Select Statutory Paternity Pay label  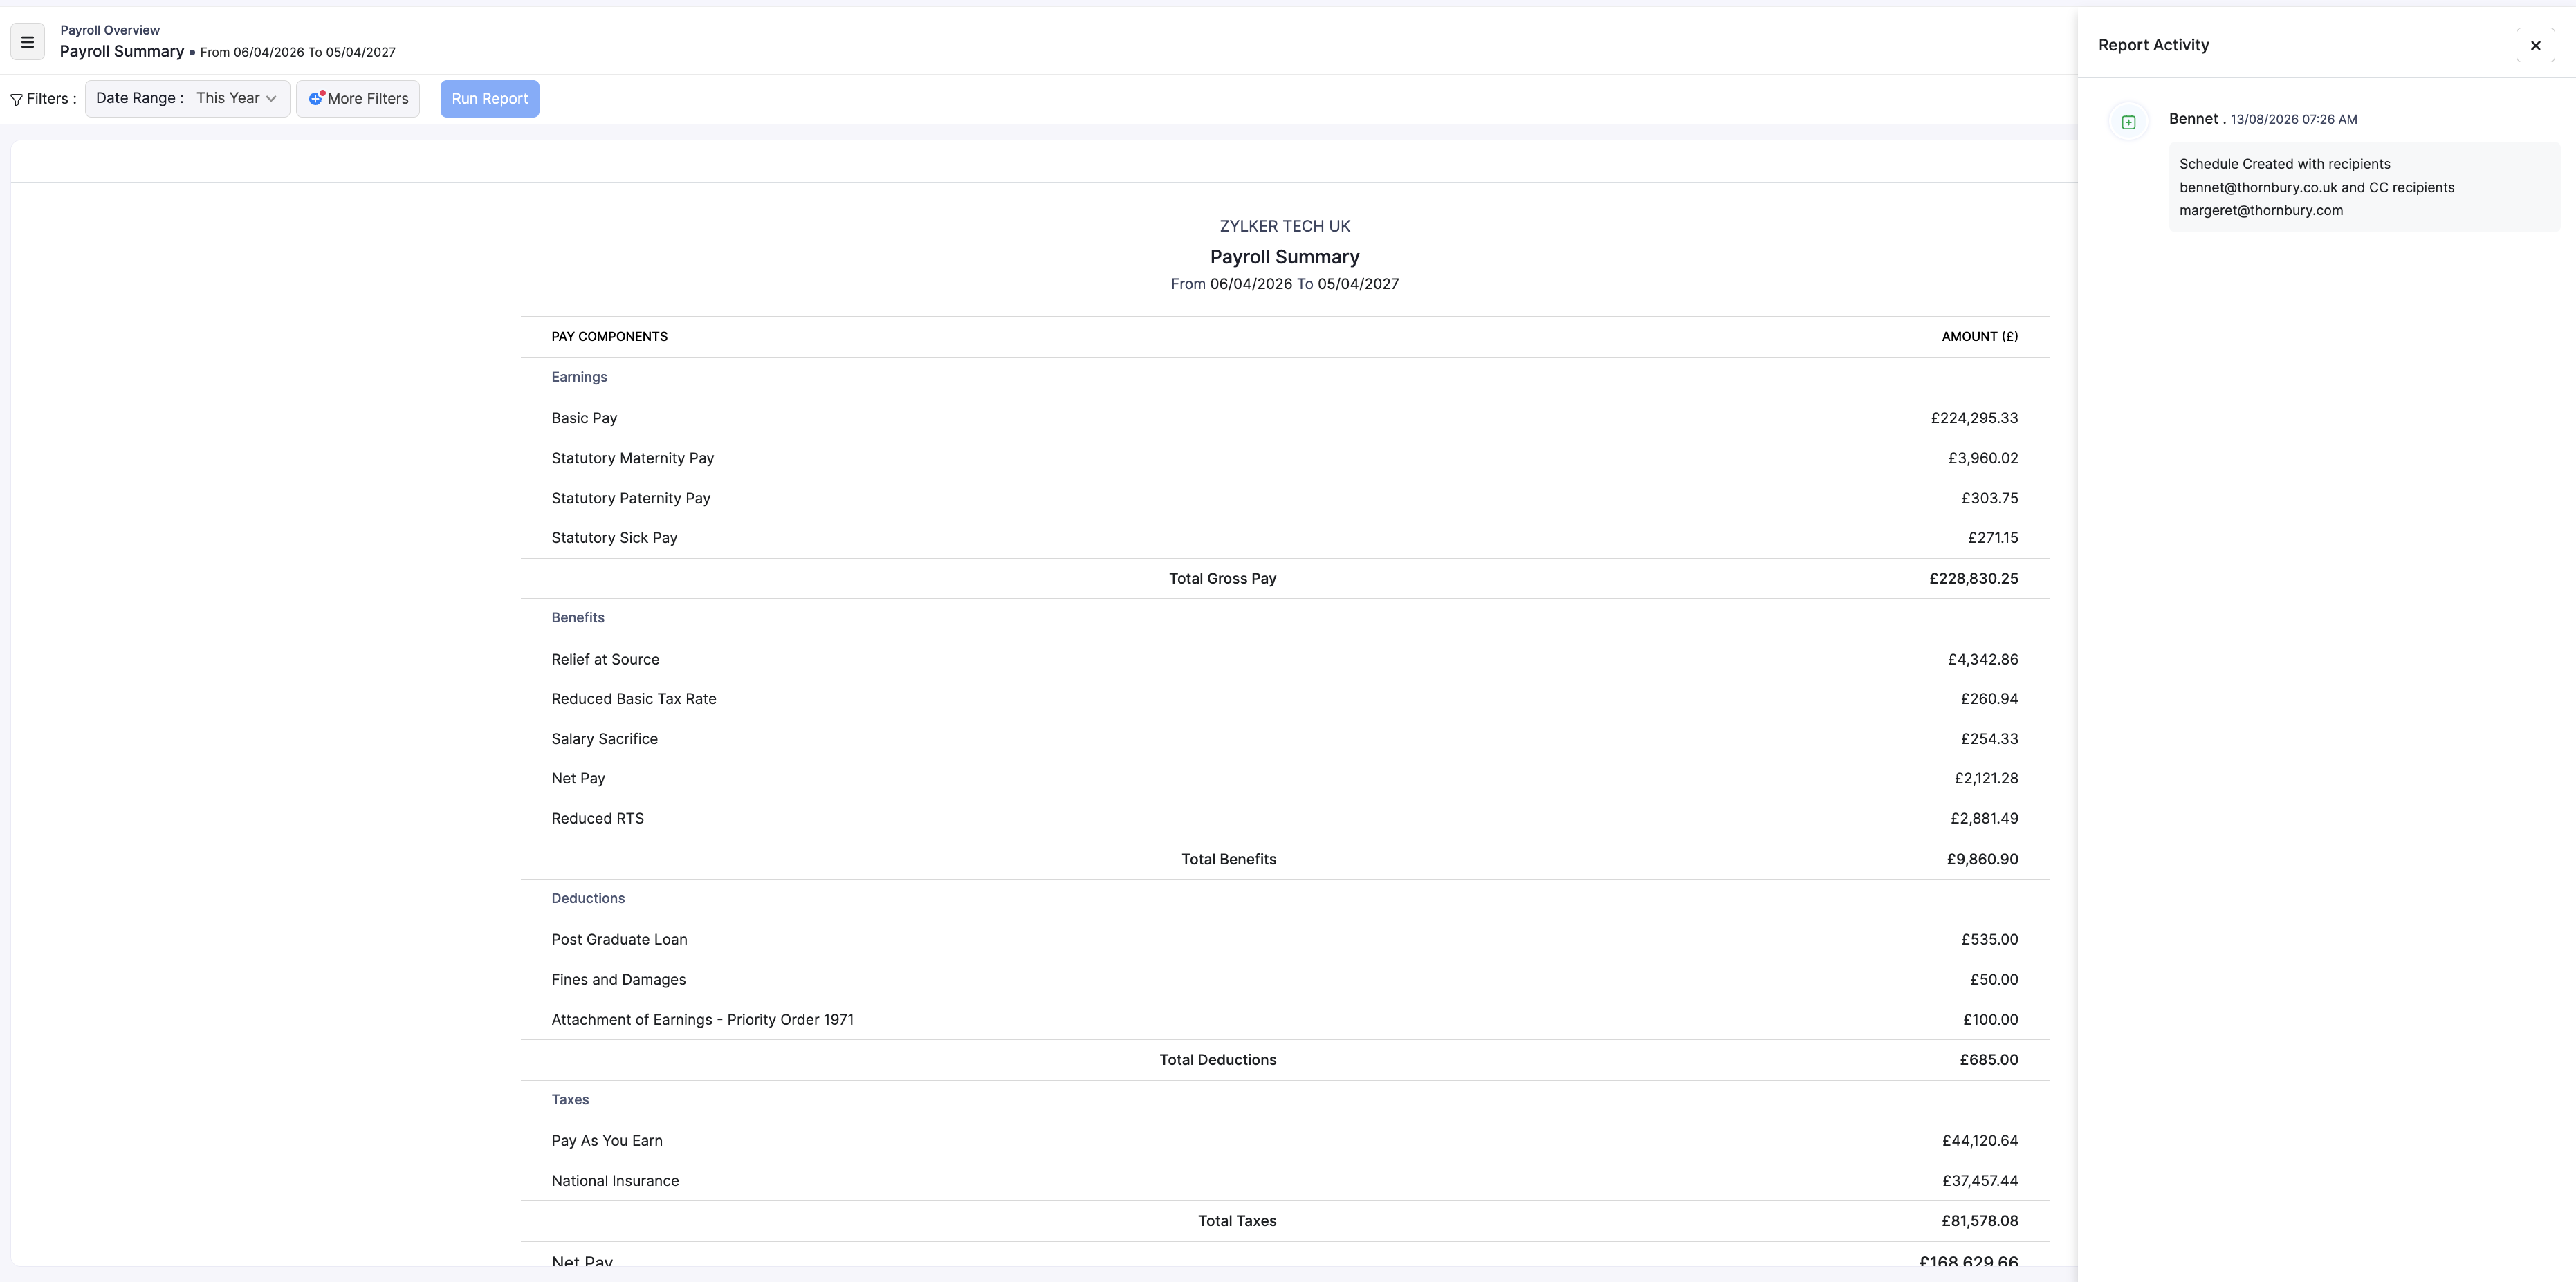tap(631, 498)
